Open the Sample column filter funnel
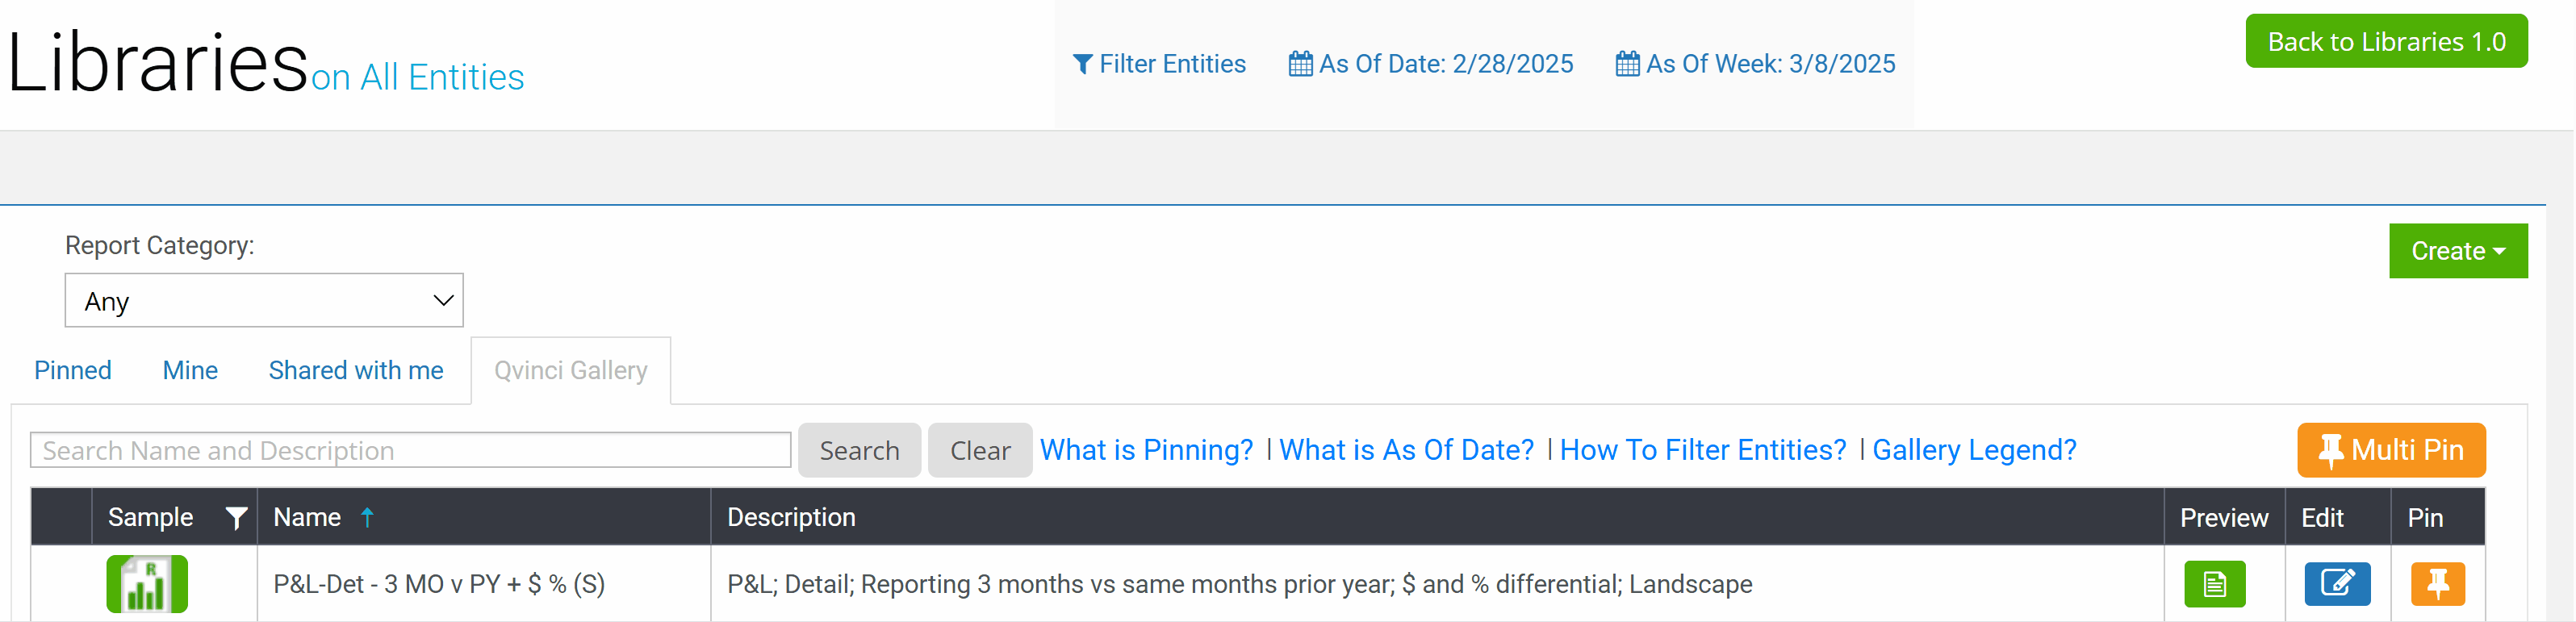The height and width of the screenshot is (622, 2576). tap(236, 518)
